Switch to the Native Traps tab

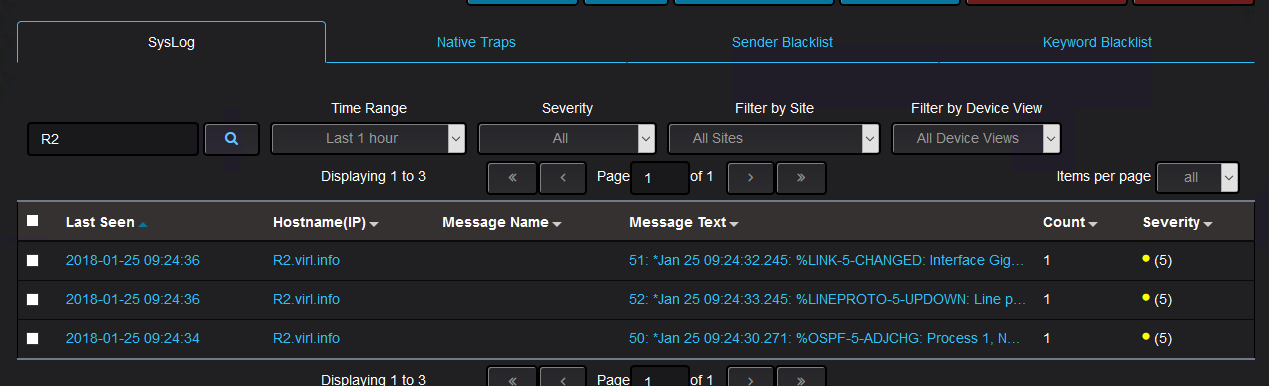point(476,42)
